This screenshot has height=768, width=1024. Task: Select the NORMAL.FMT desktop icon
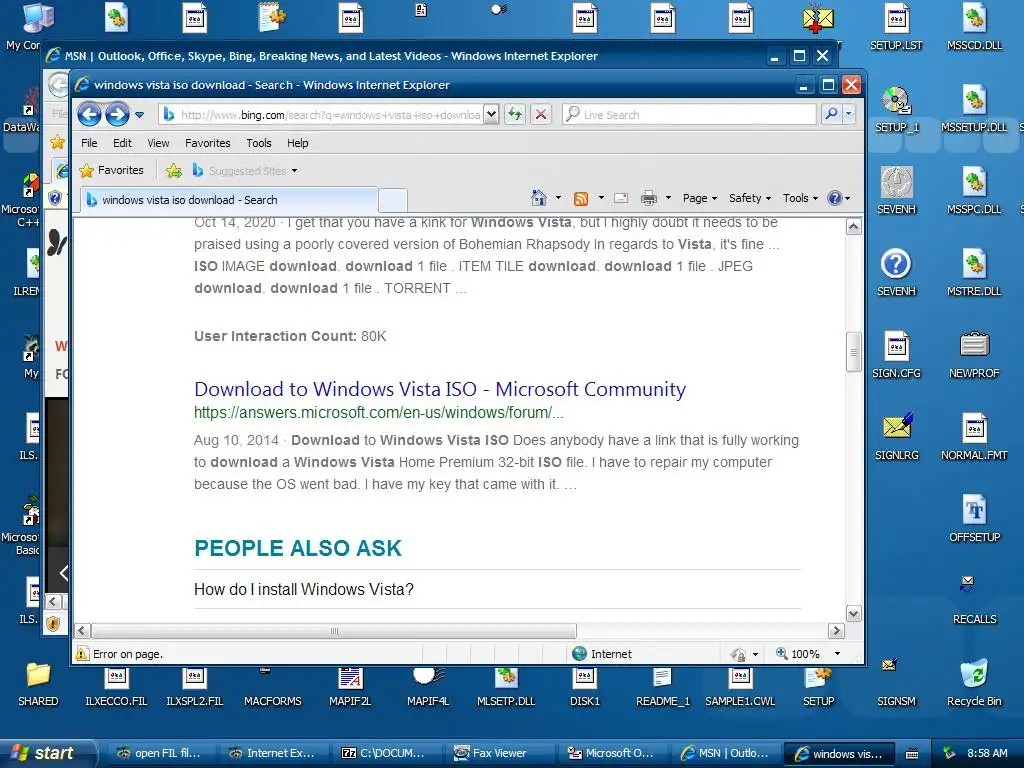coord(974,437)
